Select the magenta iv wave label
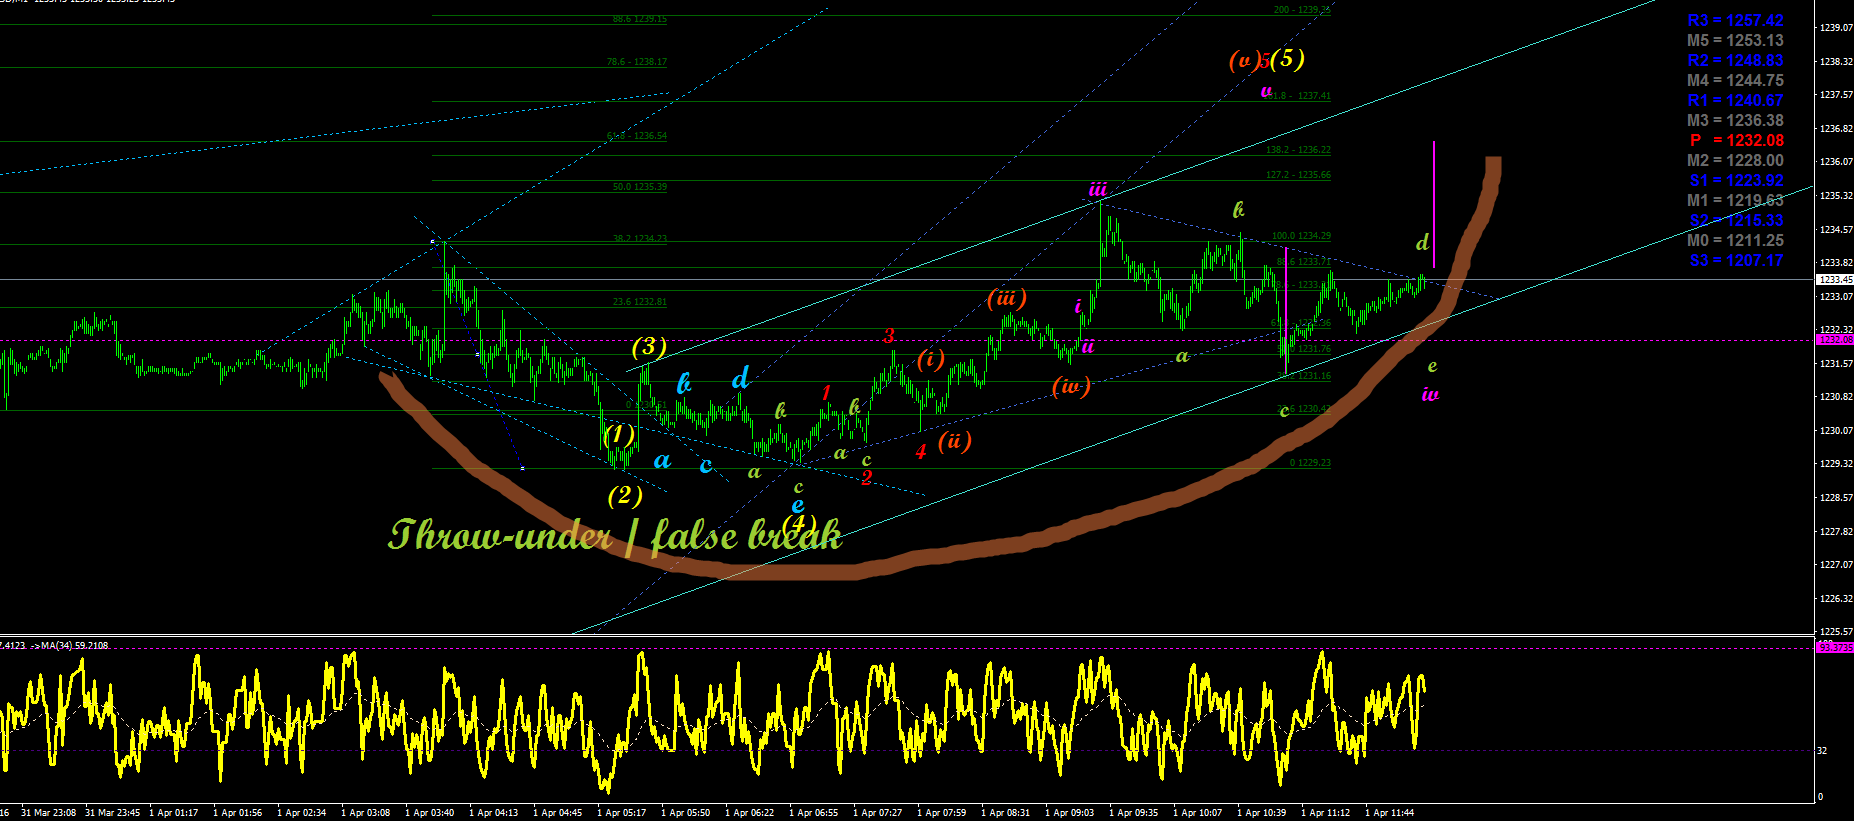The height and width of the screenshot is (821, 1854). click(1431, 395)
